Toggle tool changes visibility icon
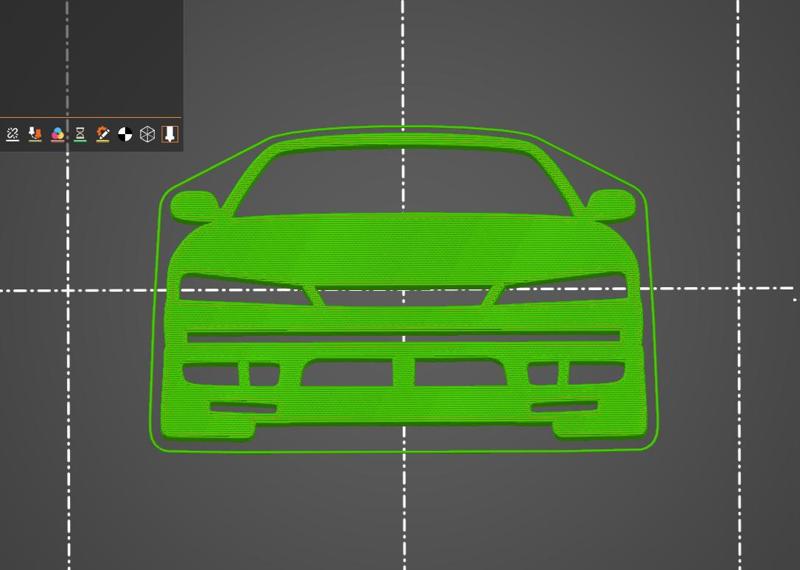The height and width of the screenshot is (570, 800). pyautogui.click(x=35, y=134)
